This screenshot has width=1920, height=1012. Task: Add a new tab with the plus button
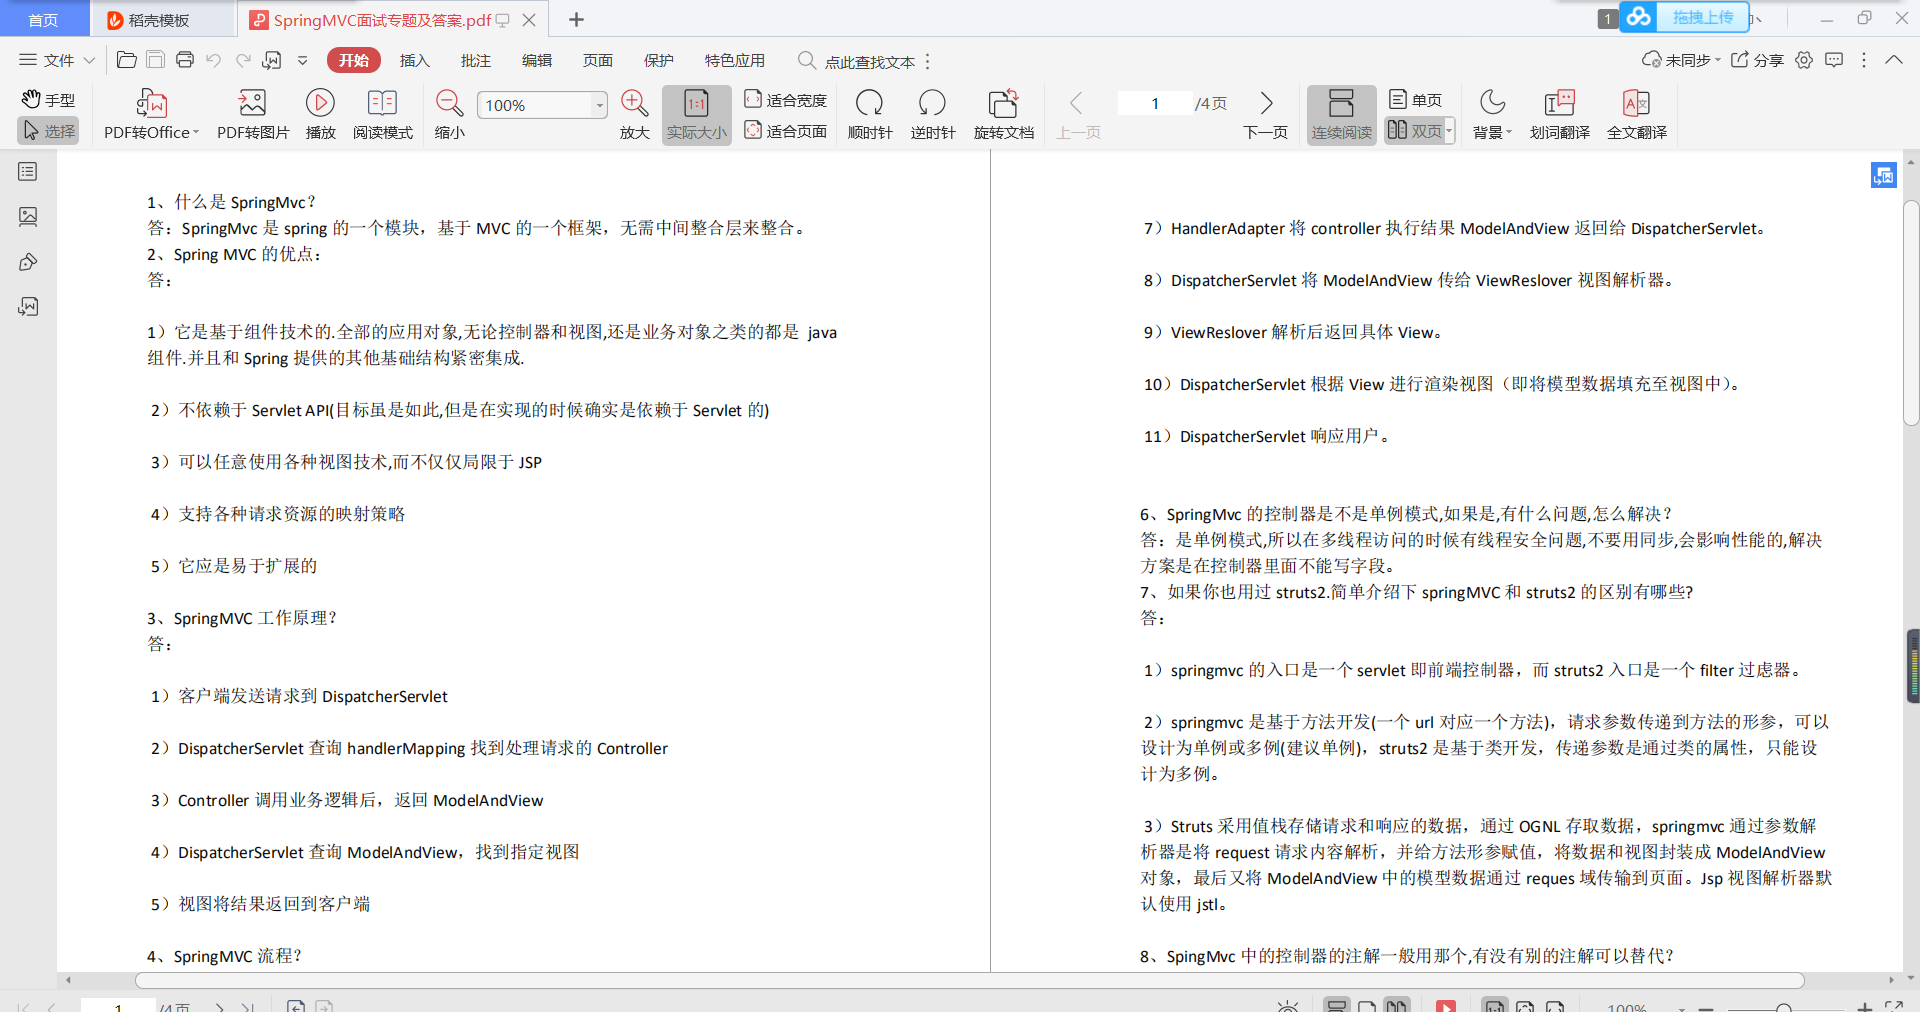576,19
